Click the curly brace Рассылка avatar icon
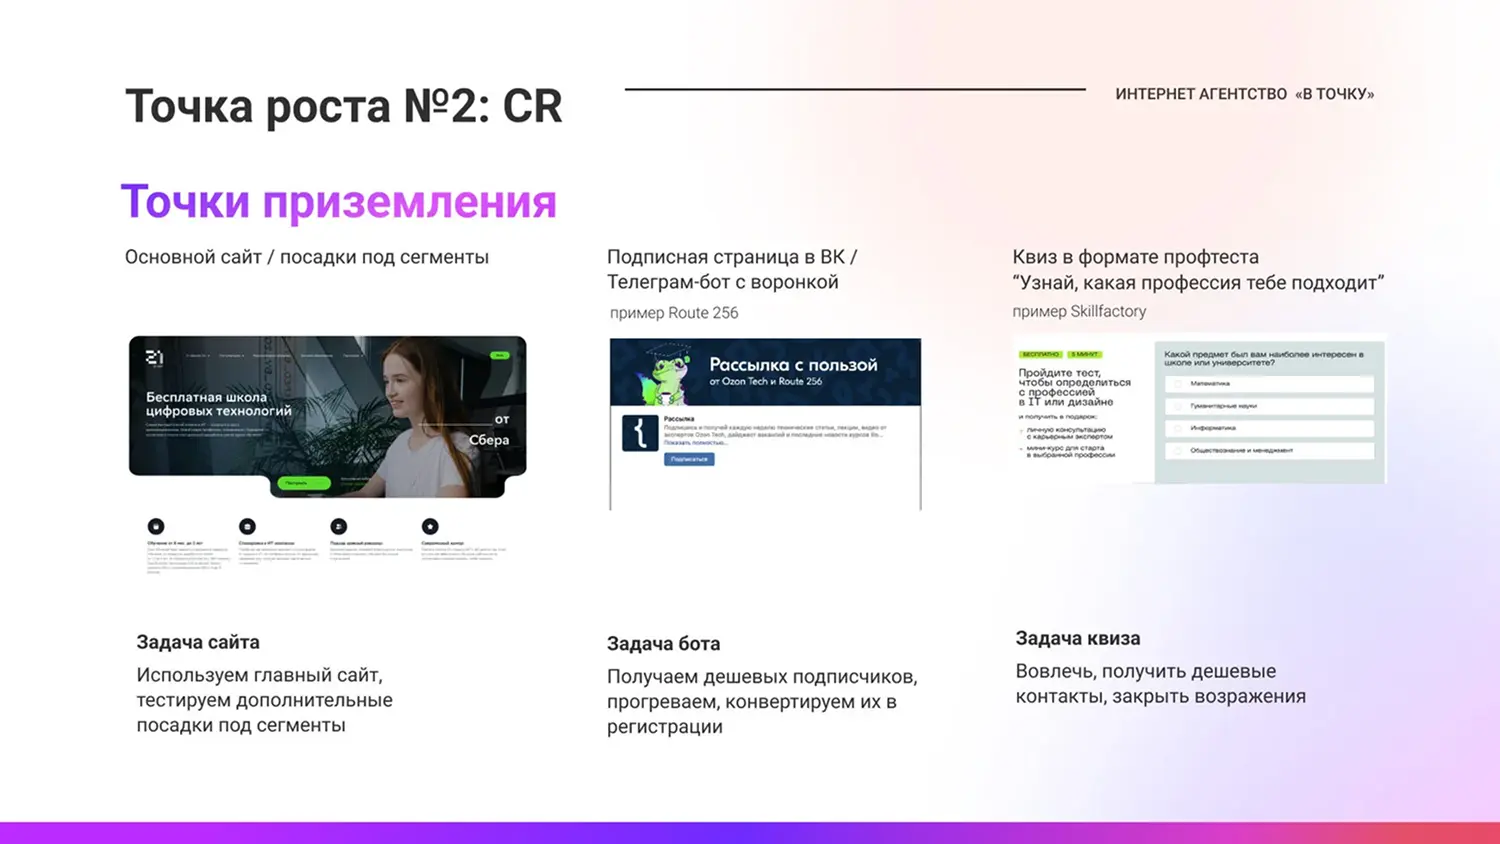1500x844 pixels. [x=640, y=433]
